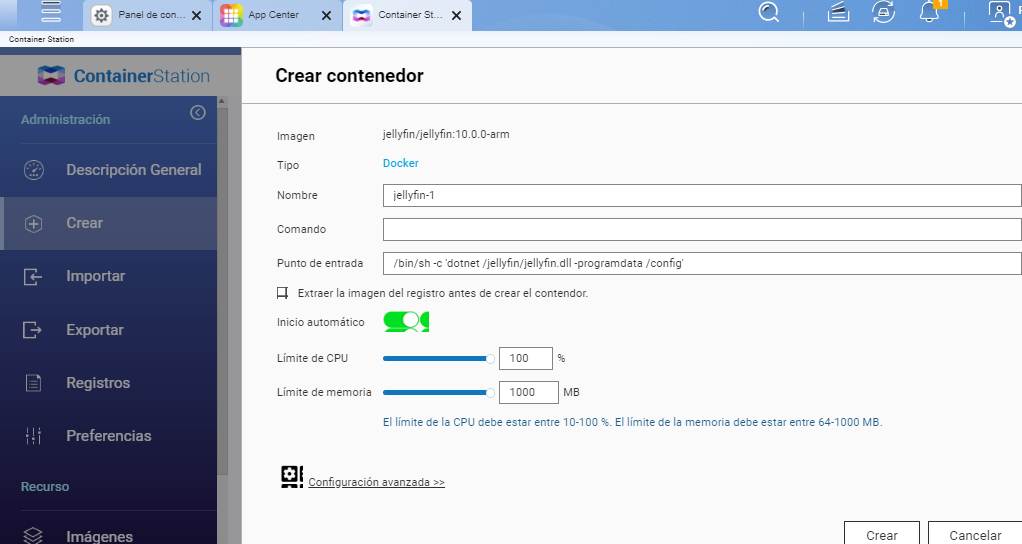Click the user account icon

(x=999, y=12)
